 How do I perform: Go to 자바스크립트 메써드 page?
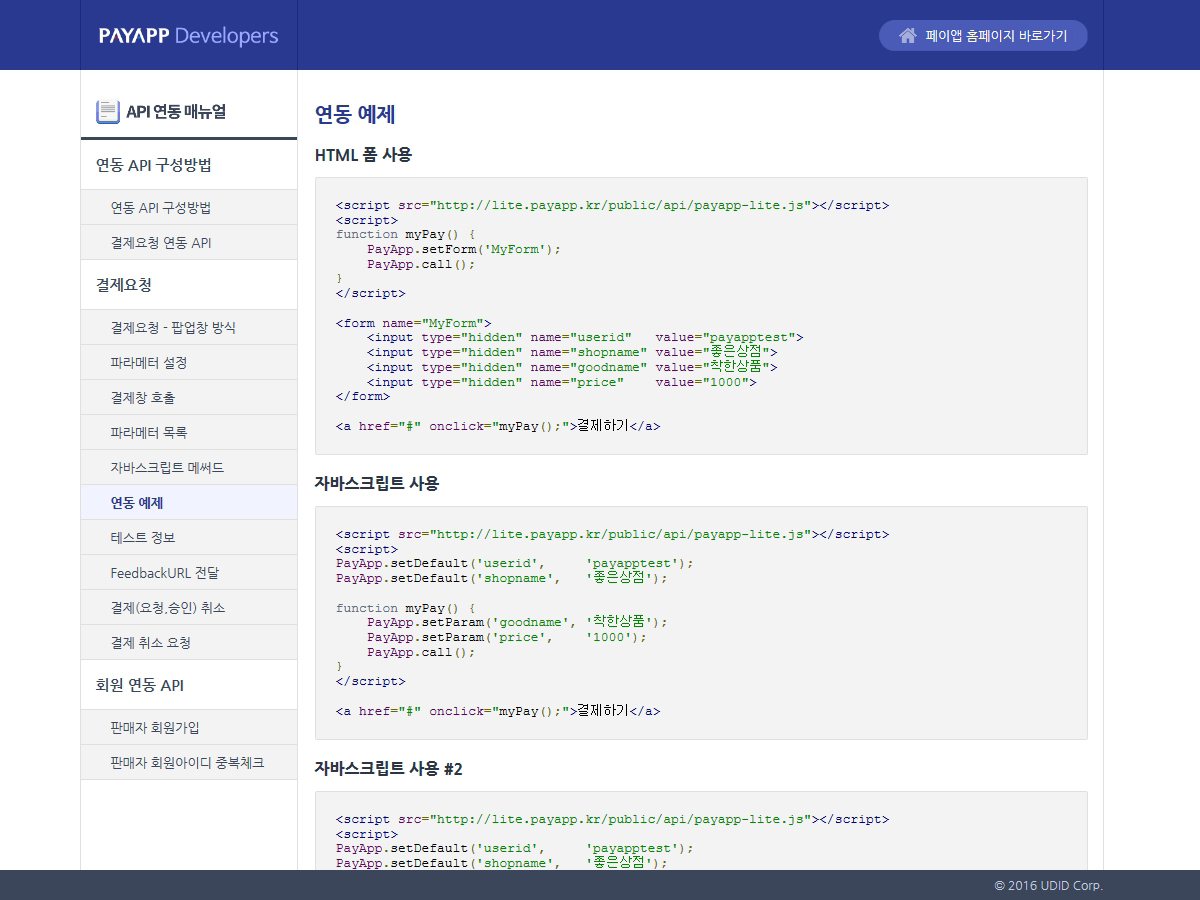(189, 468)
